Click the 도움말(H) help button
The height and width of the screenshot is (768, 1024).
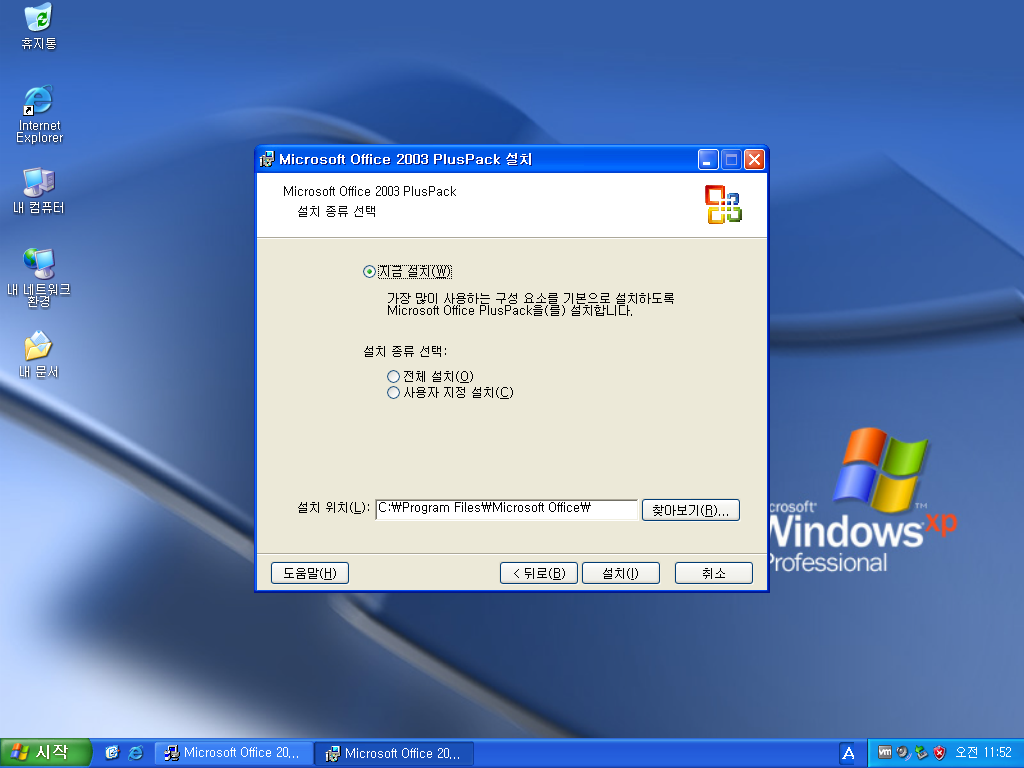[310, 573]
